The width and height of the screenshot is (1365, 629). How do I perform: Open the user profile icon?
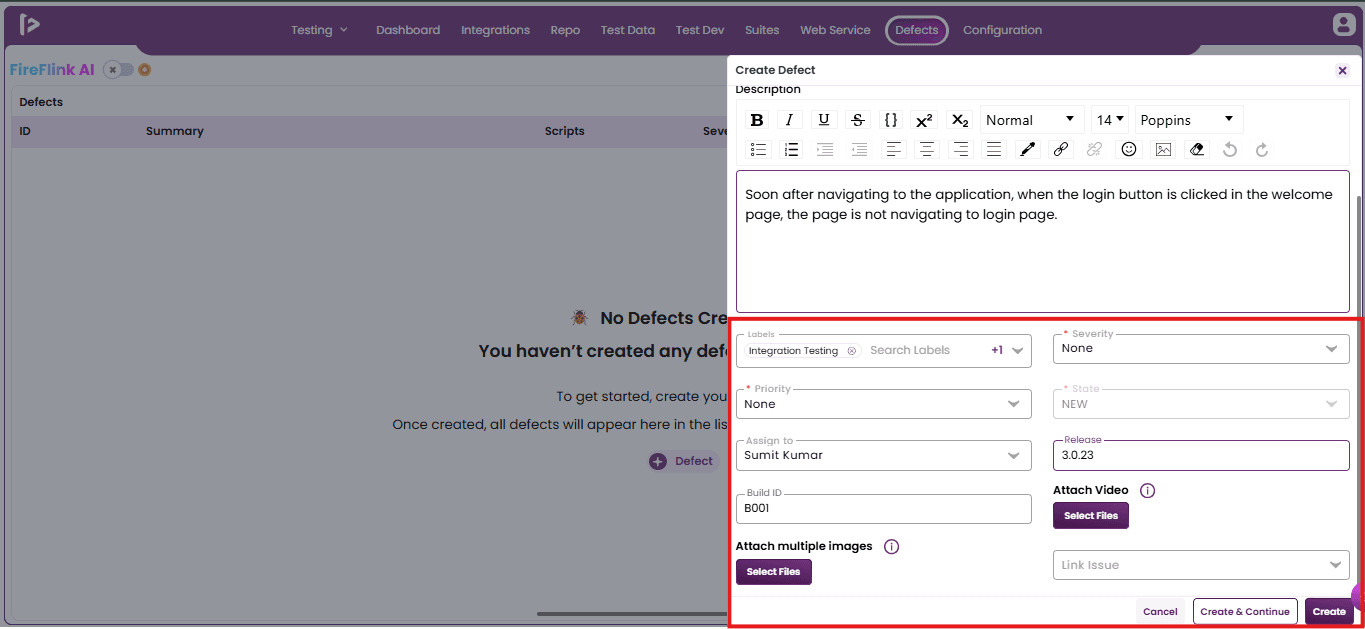coord(1344,25)
